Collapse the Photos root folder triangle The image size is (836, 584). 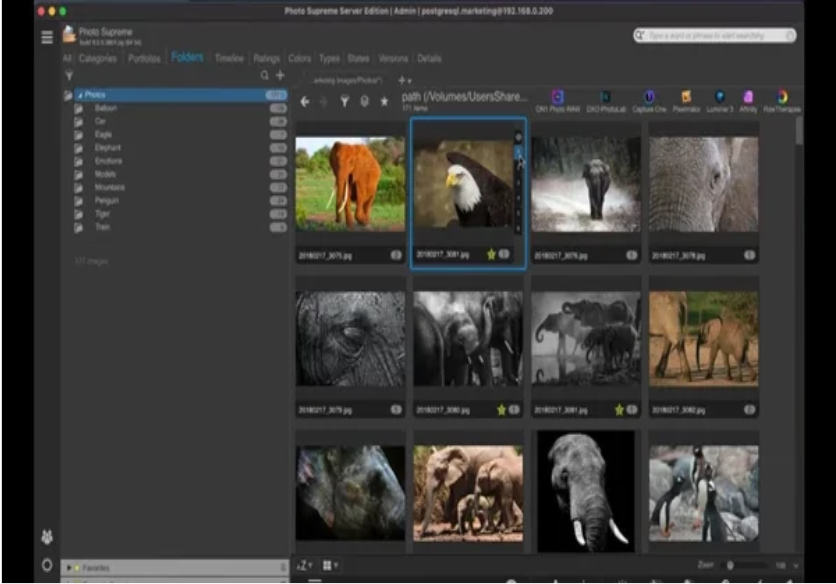coord(80,95)
